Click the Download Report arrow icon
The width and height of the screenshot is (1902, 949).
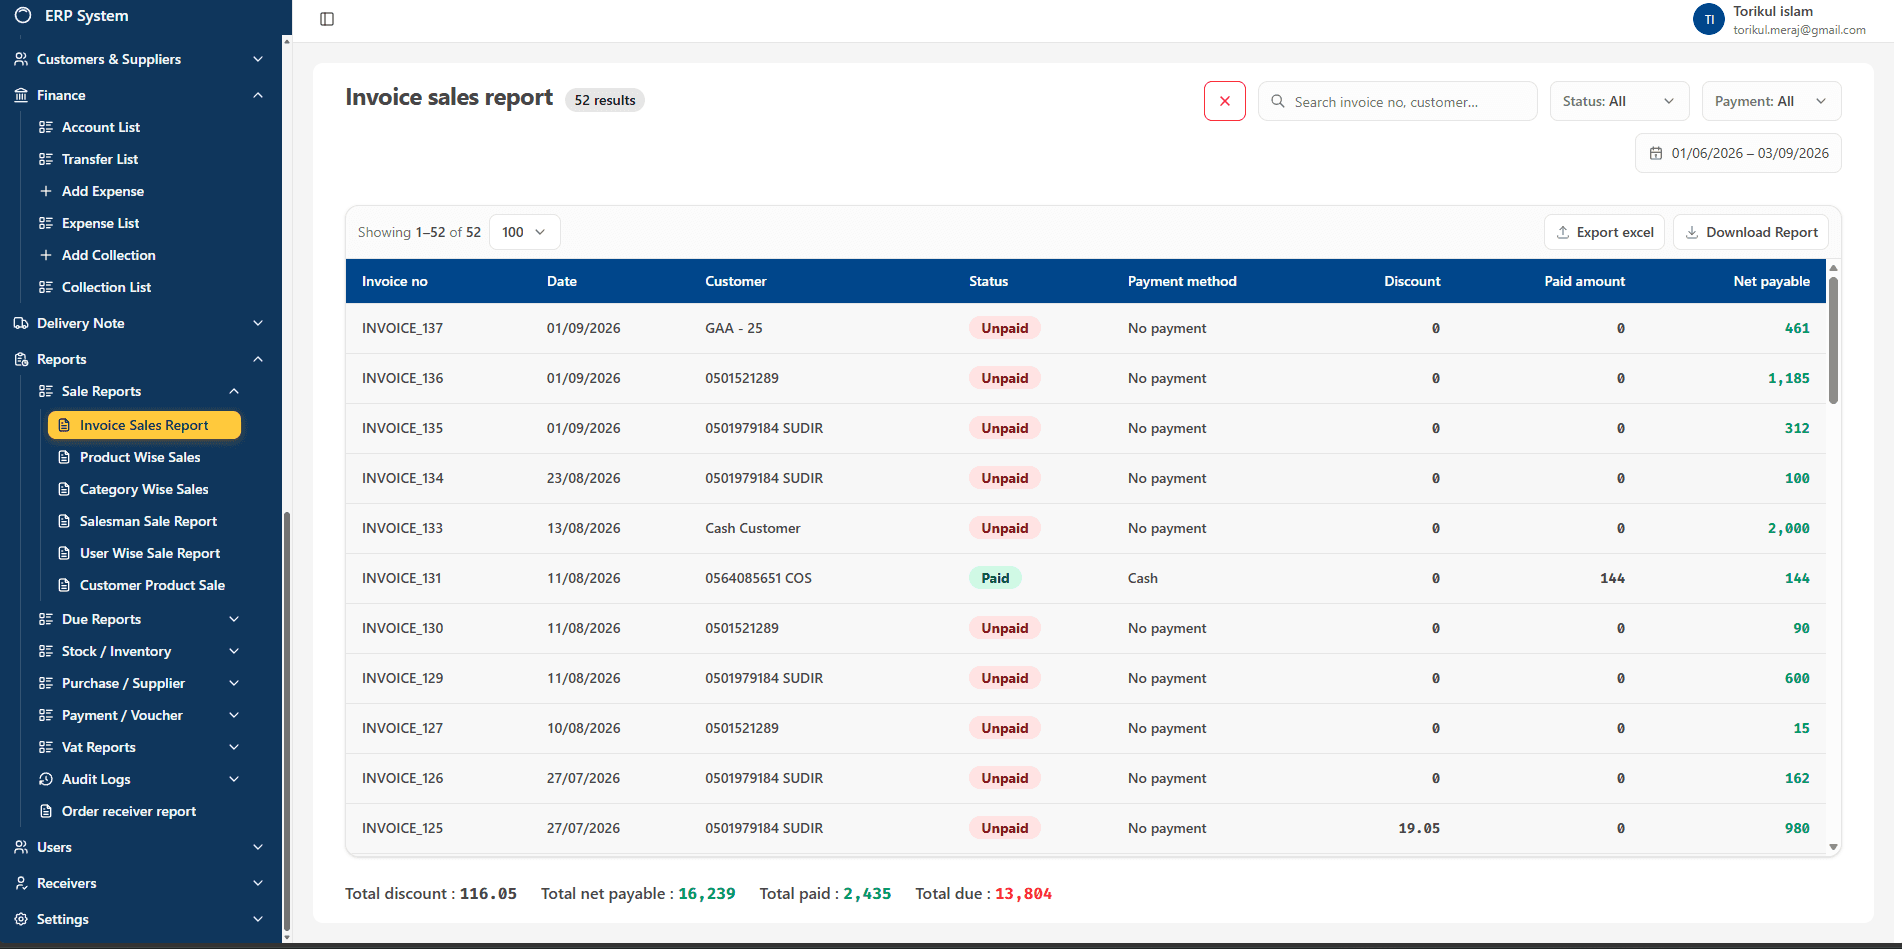(x=1692, y=232)
